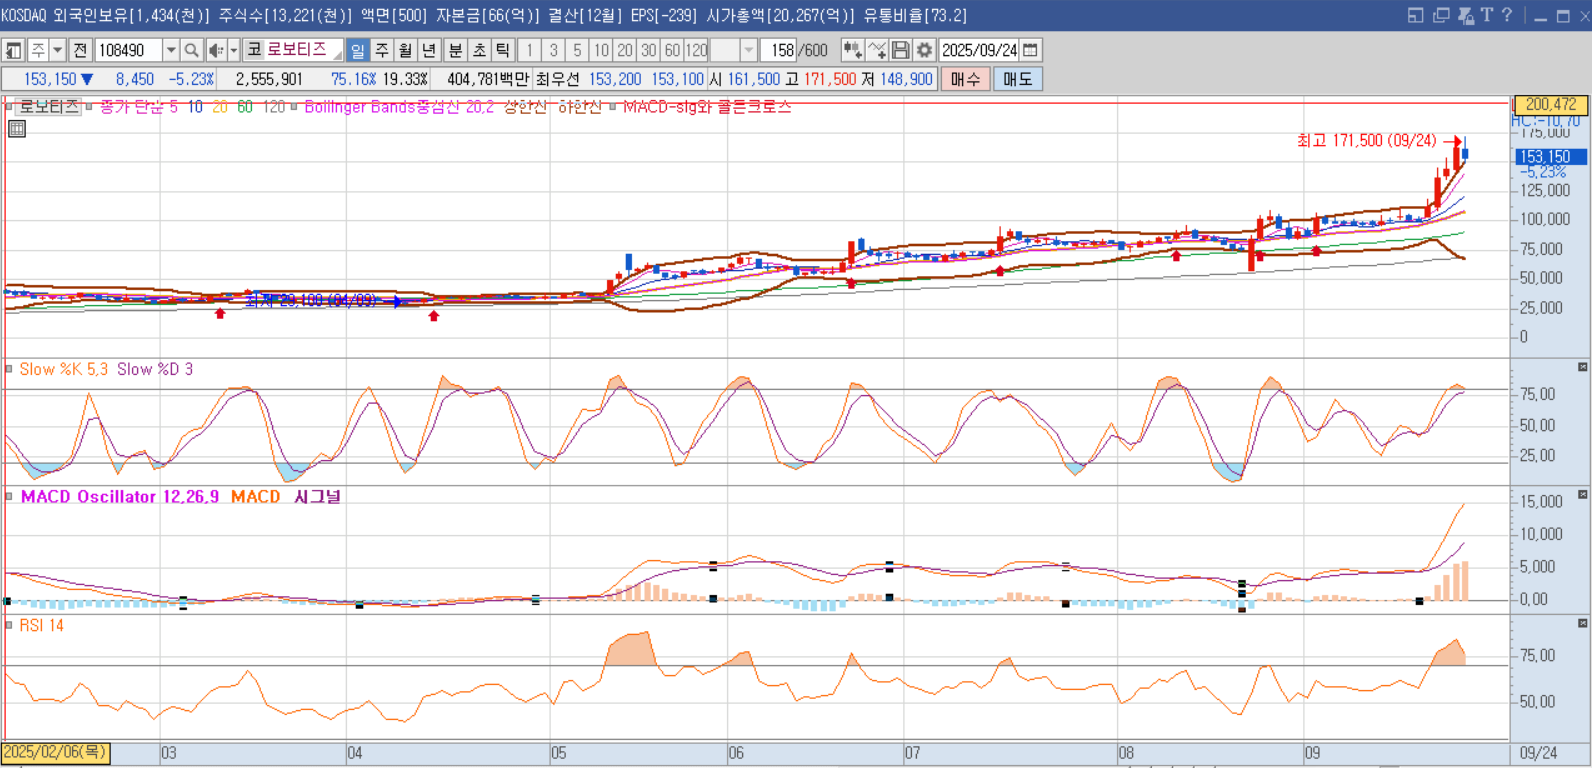Click the 주 stock type button
Screen dimensions: 1592x768
[38, 50]
